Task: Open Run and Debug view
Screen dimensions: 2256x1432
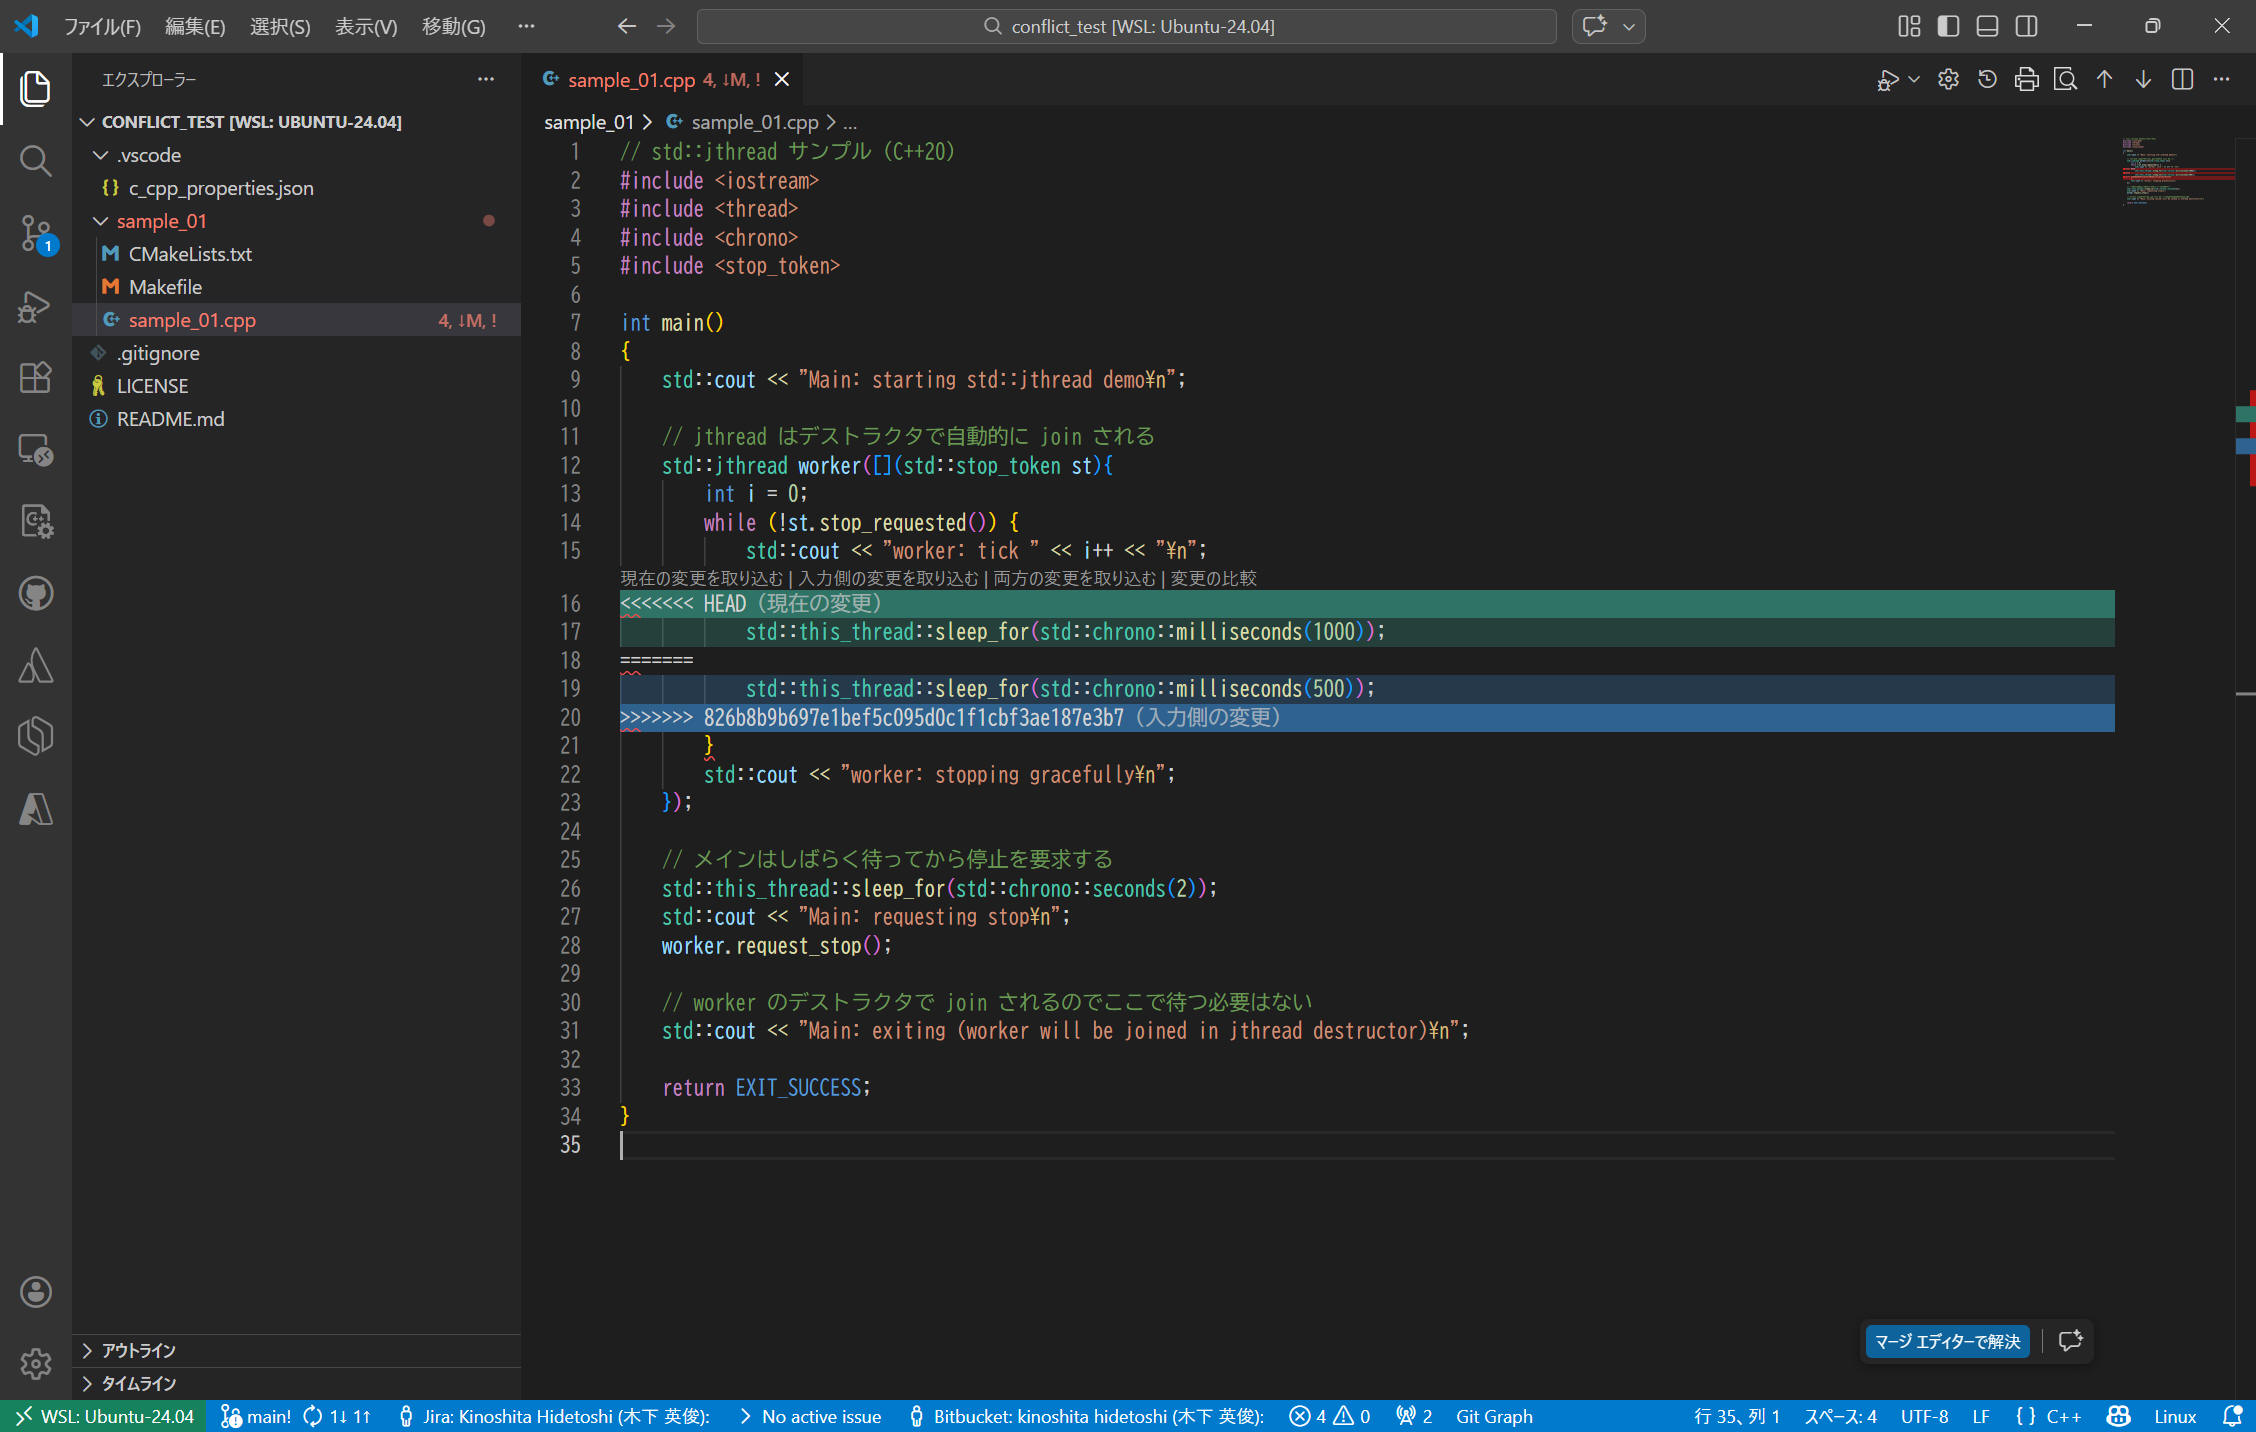Action: click(x=36, y=306)
